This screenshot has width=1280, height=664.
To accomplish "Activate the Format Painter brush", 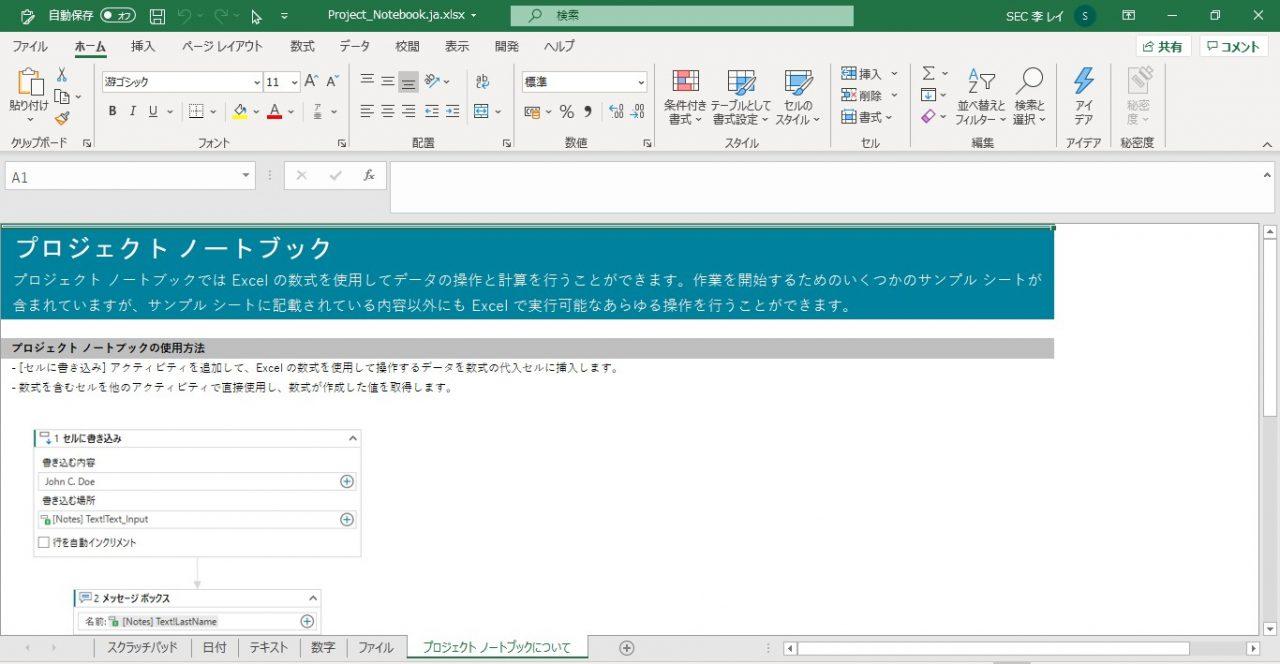I will click(62, 118).
